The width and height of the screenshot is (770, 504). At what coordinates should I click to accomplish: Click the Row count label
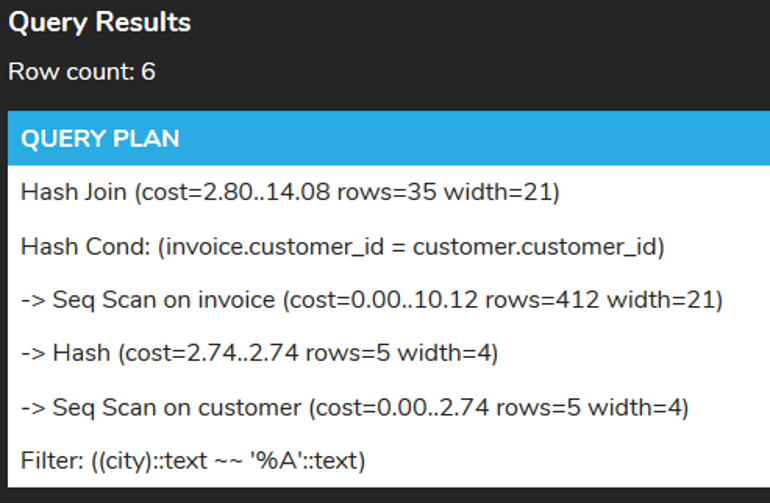(81, 72)
